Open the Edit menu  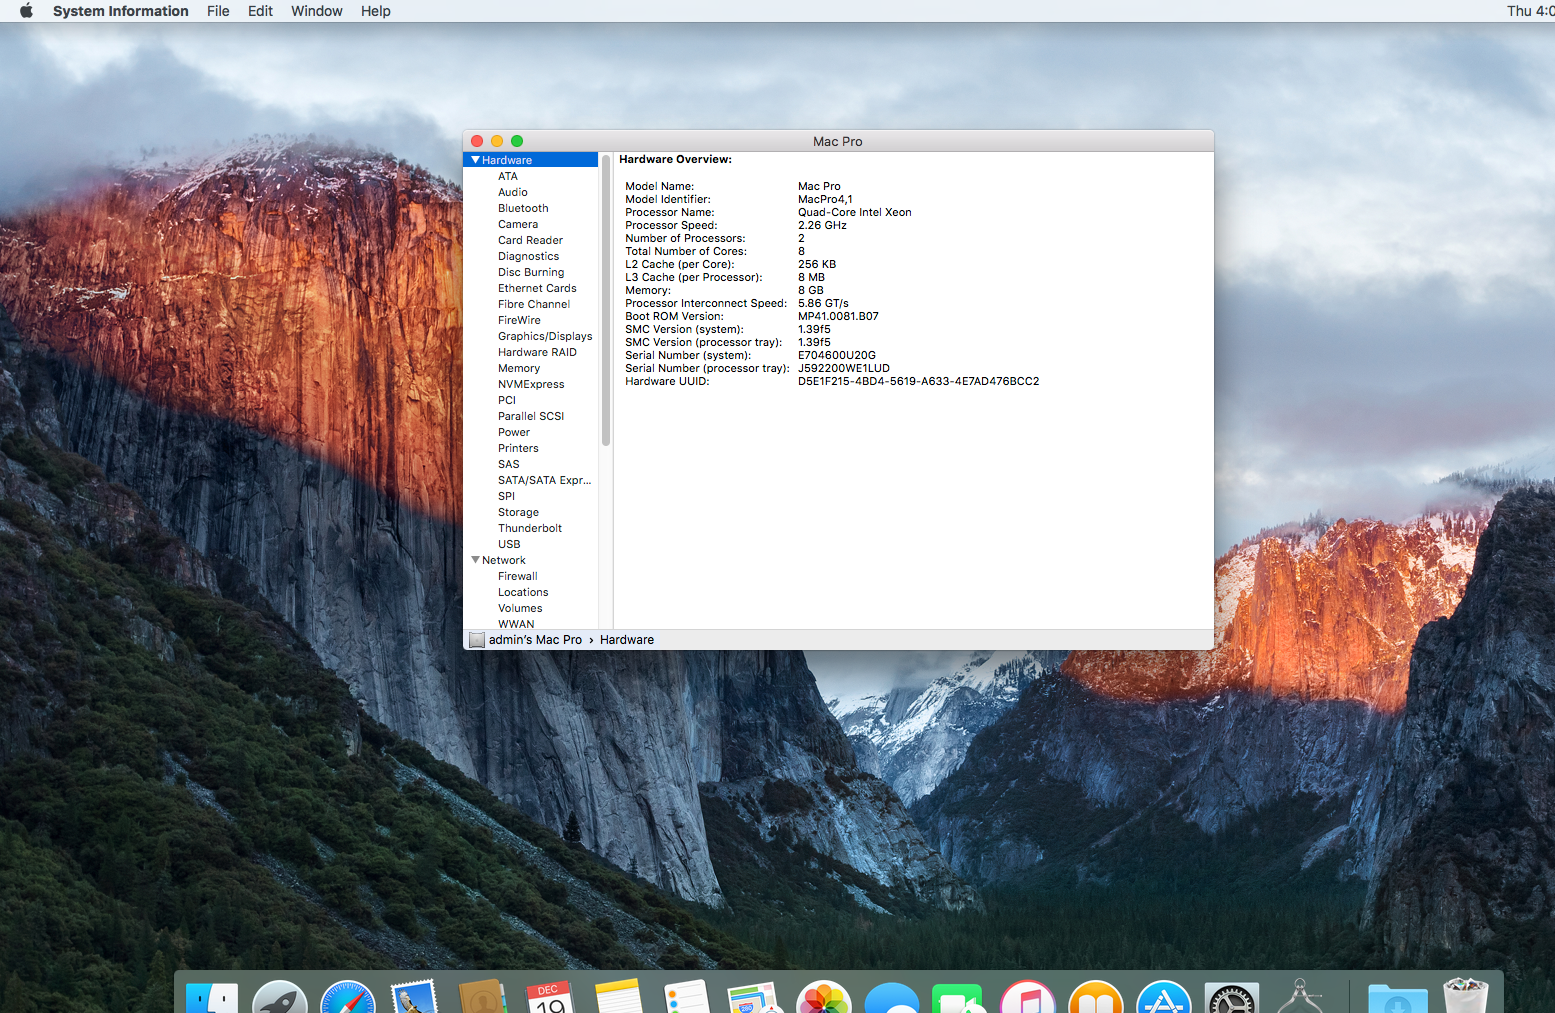(260, 11)
